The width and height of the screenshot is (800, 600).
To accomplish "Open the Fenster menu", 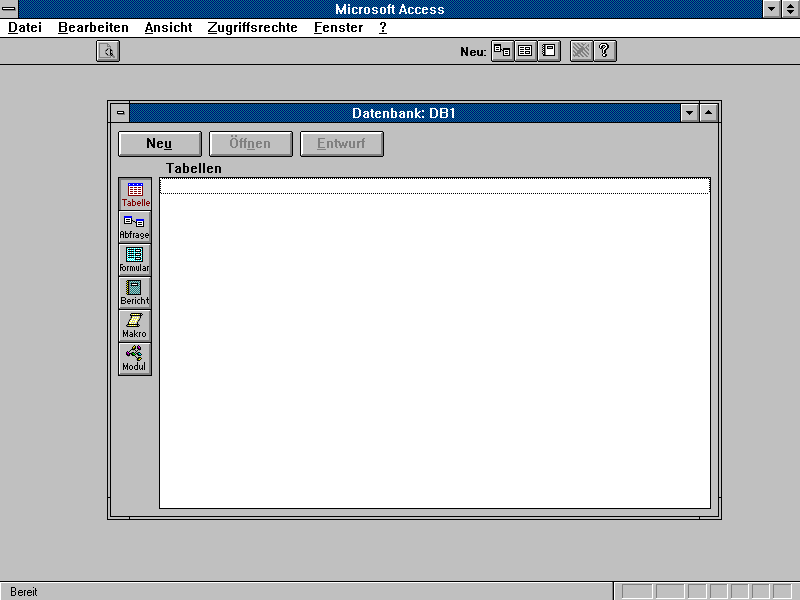I will (338, 28).
